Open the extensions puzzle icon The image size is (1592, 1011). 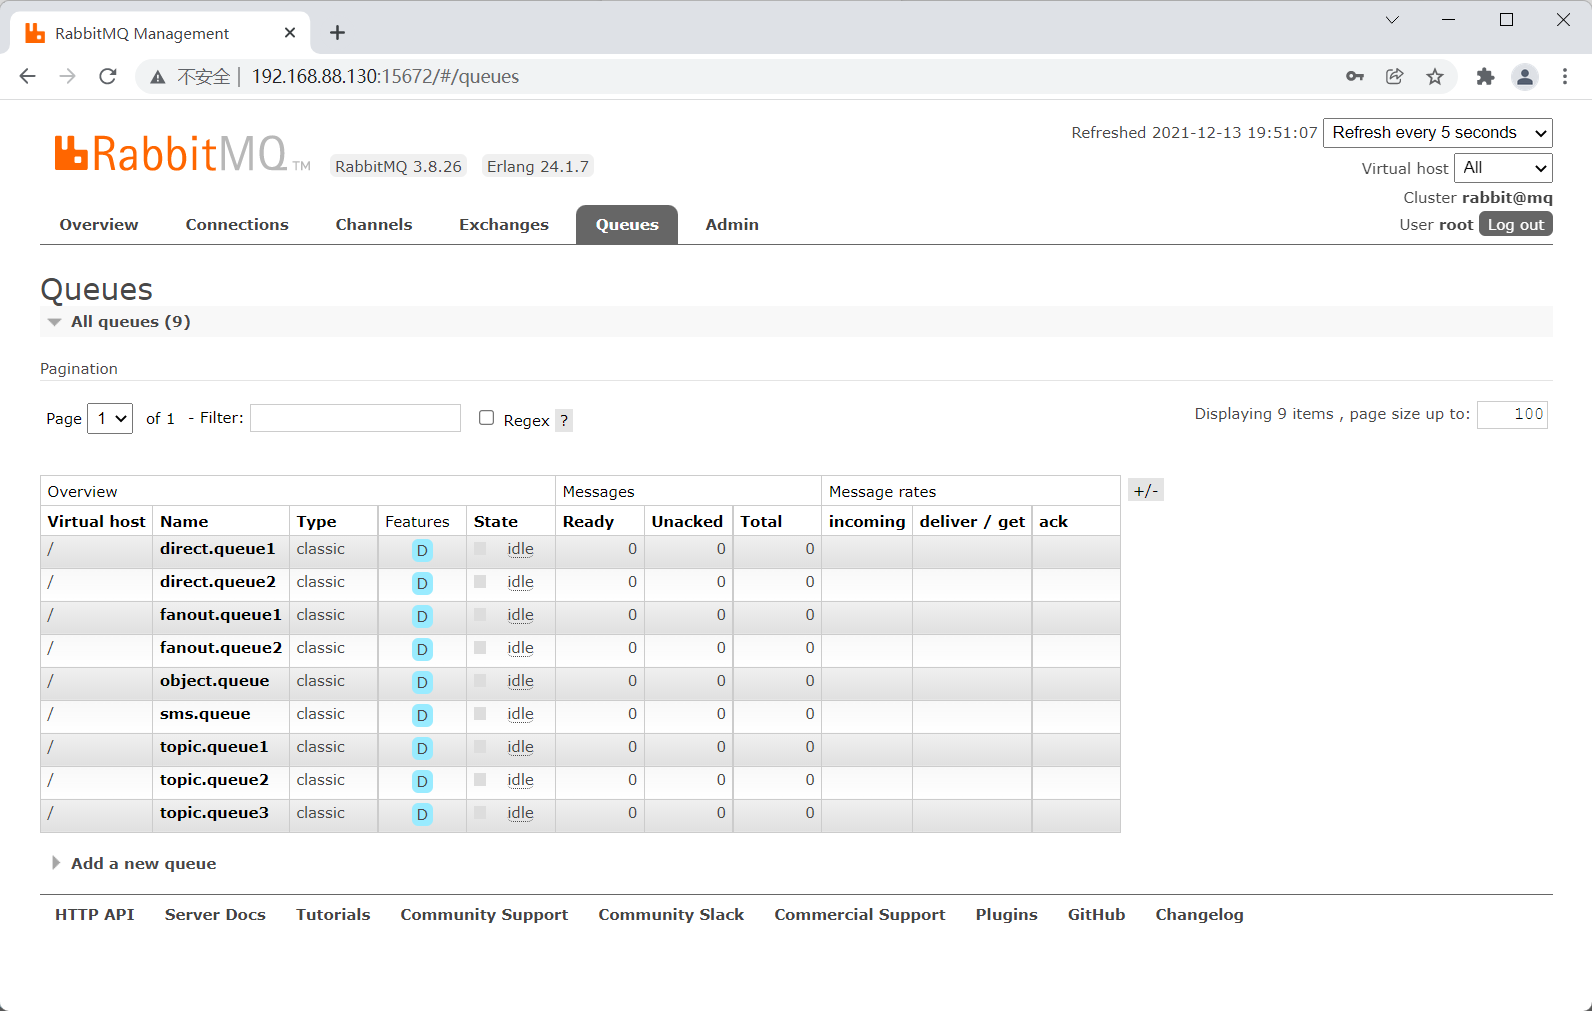click(x=1485, y=76)
